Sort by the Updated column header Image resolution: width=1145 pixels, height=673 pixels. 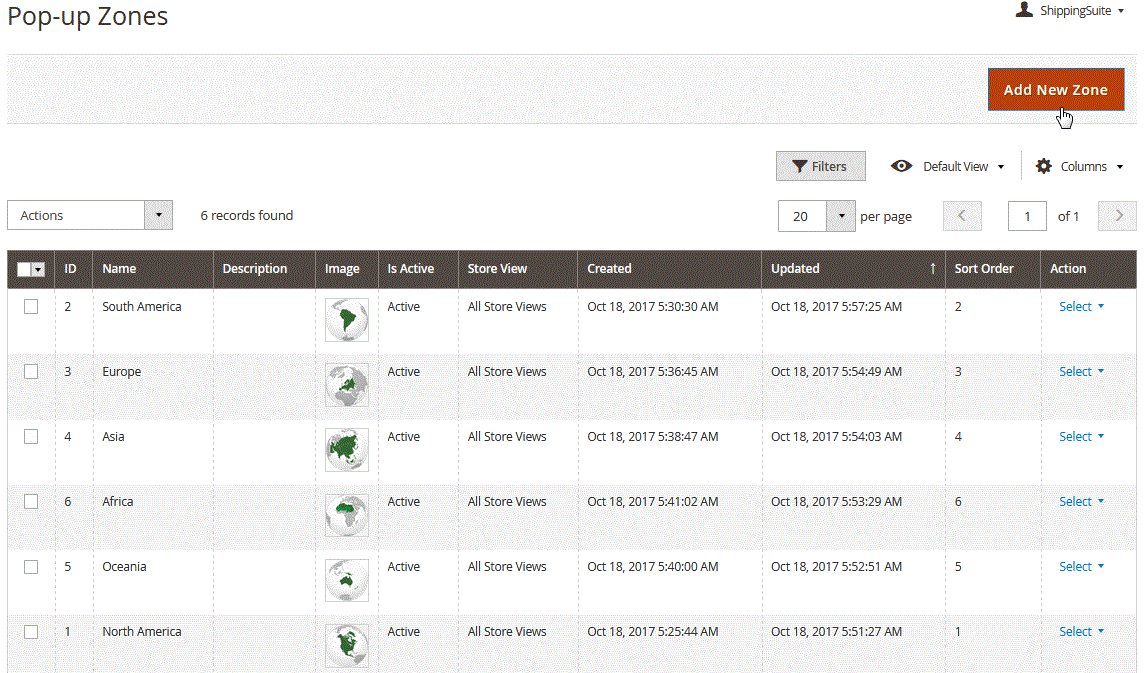[x=795, y=269]
